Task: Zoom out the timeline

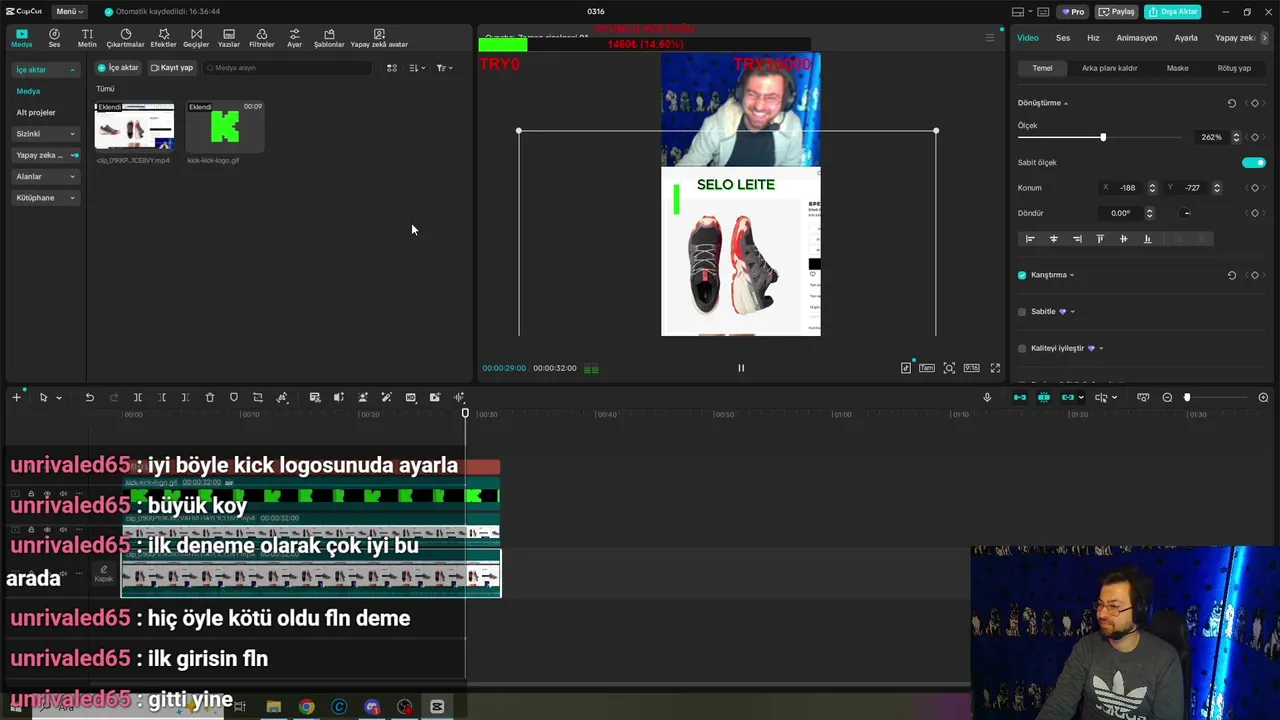Action: (1167, 398)
